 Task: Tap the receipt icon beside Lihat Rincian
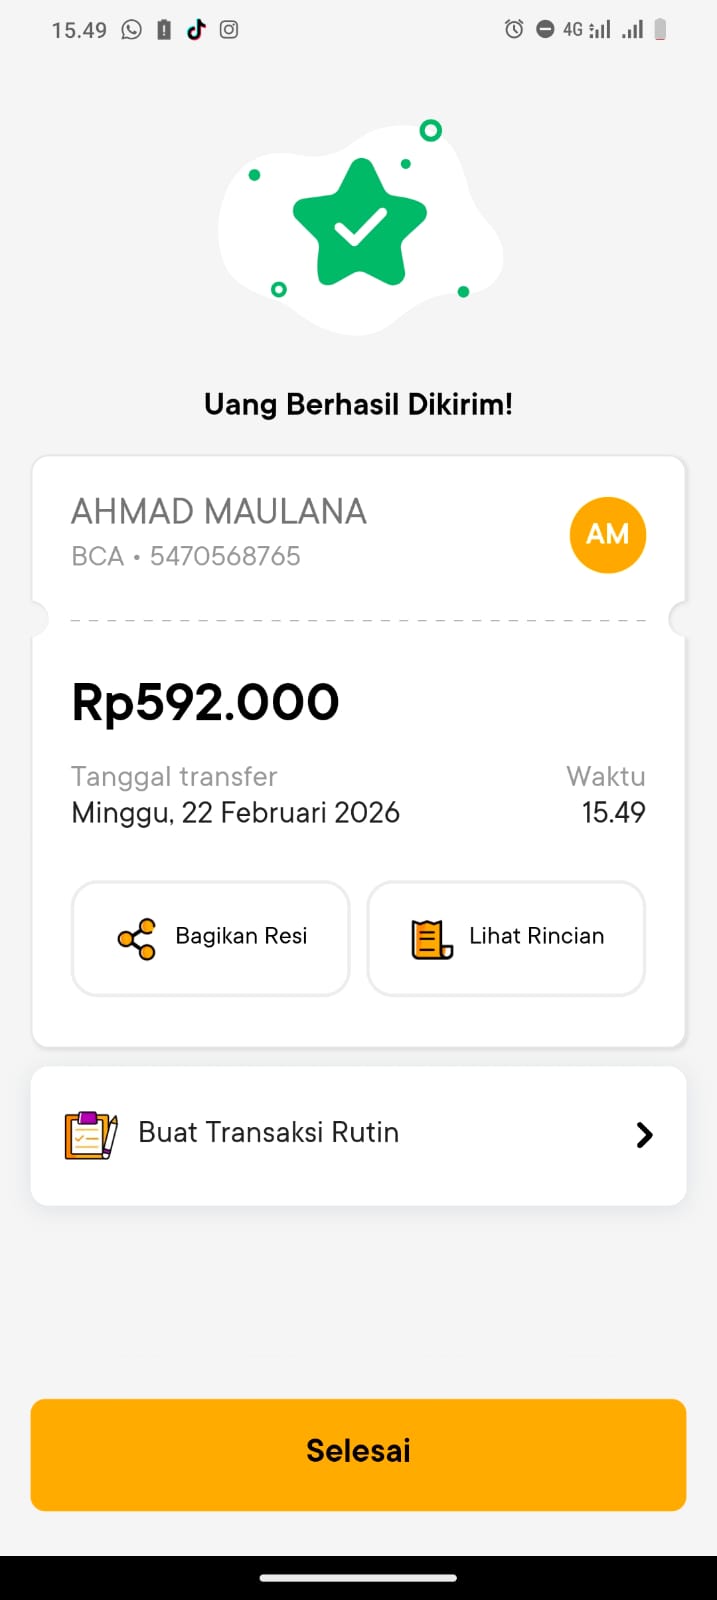(x=432, y=938)
